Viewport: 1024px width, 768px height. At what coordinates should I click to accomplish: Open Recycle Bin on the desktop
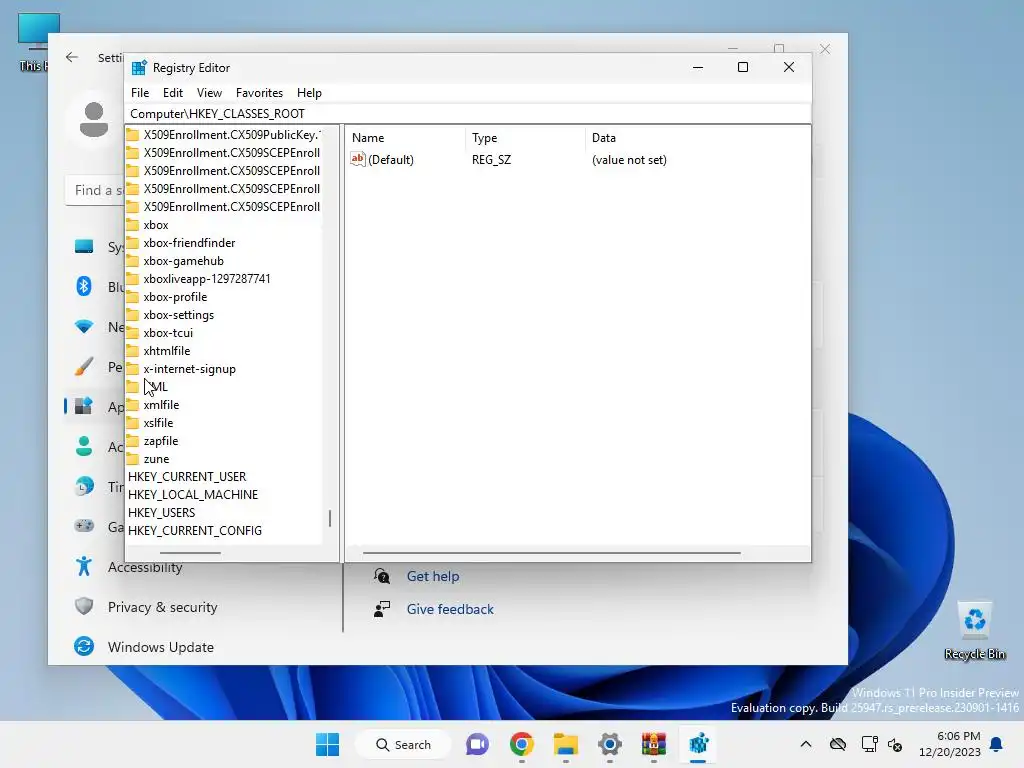pyautogui.click(x=974, y=630)
